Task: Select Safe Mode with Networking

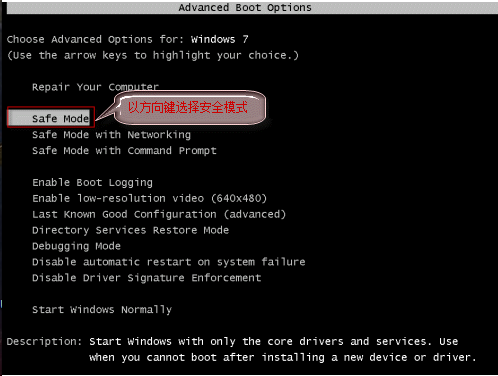Action: click(111, 135)
